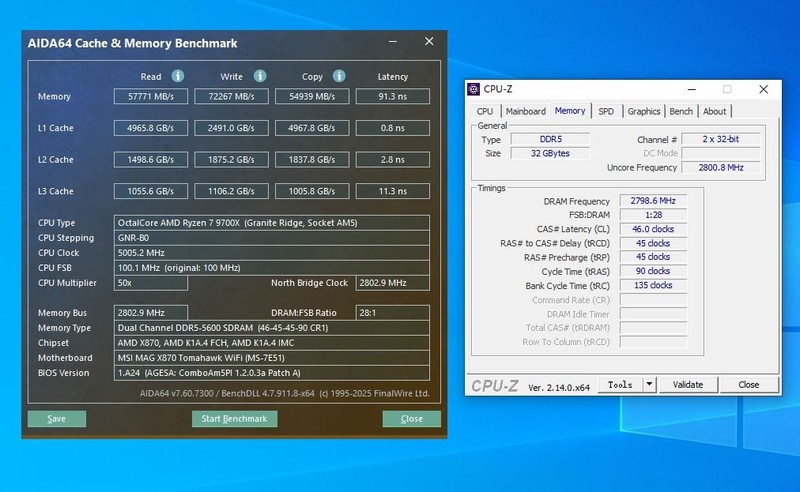The width and height of the screenshot is (800, 492).
Task: Click the Read info icon in AIDA64
Action: click(178, 76)
